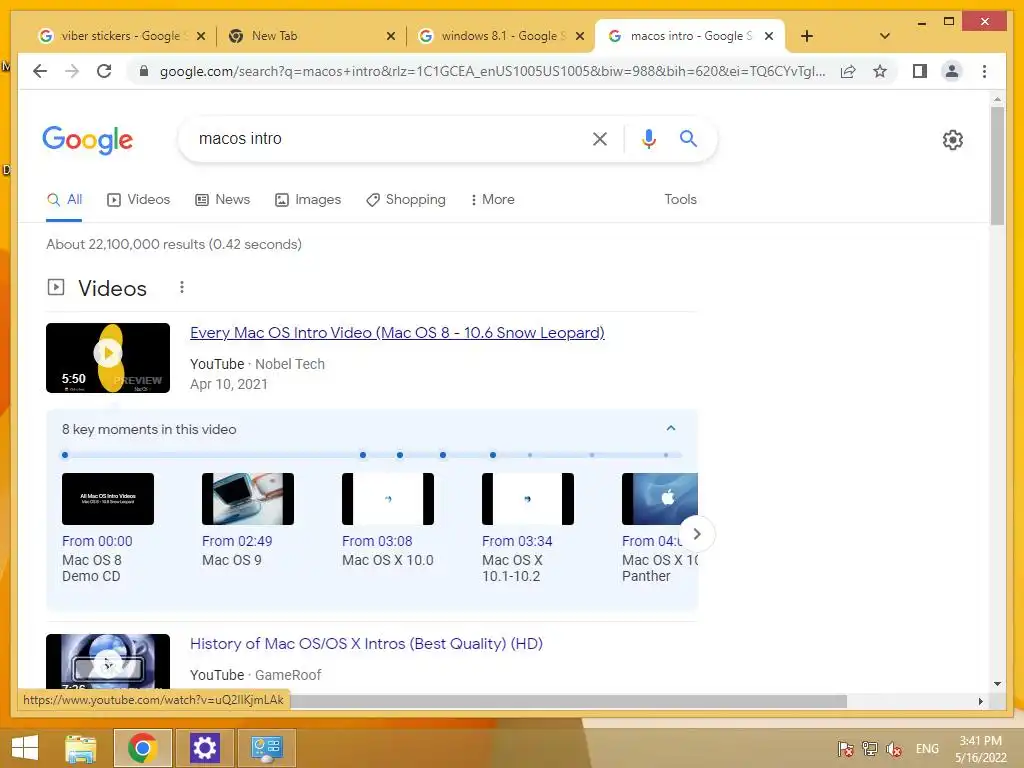Open the Chrome three-dot menu

pos(984,71)
